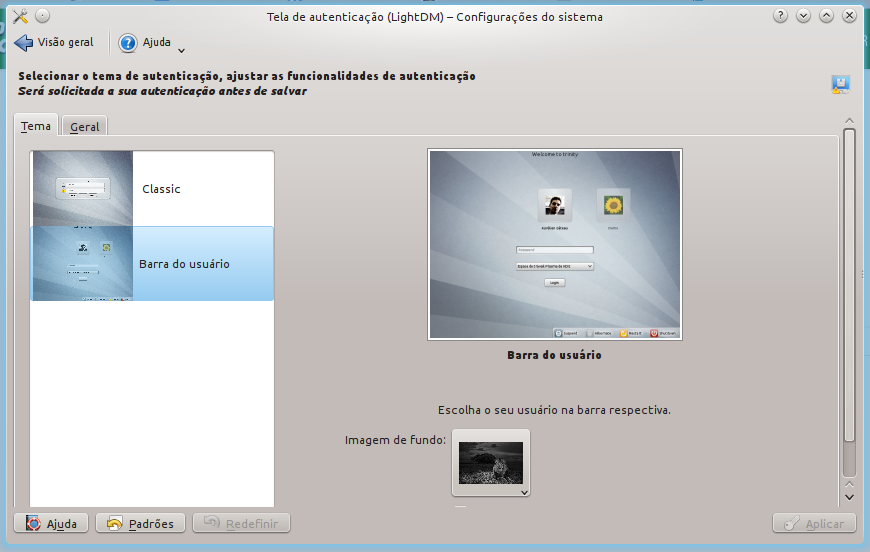
Task: Open the Imagem de fundo picker button
Action: coord(490,463)
